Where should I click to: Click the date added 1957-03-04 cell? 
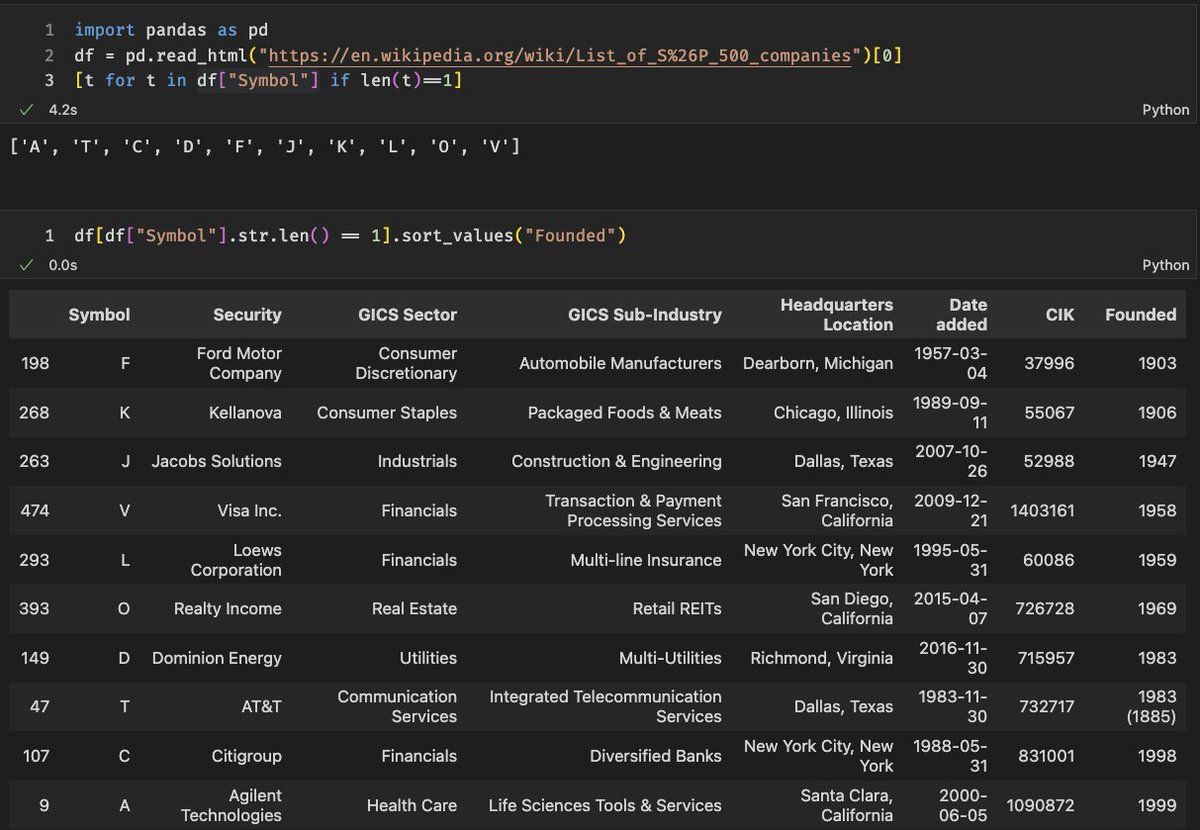(x=951, y=363)
